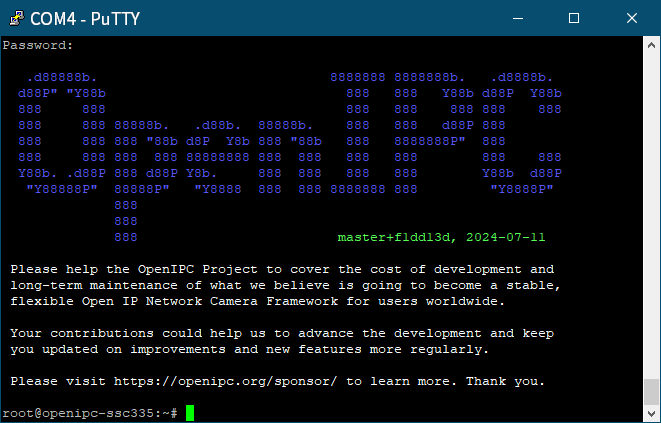Click the 'master+f1dd13d, 2024-07-11' version text
Image resolution: width=661 pixels, height=423 pixels.
point(441,237)
